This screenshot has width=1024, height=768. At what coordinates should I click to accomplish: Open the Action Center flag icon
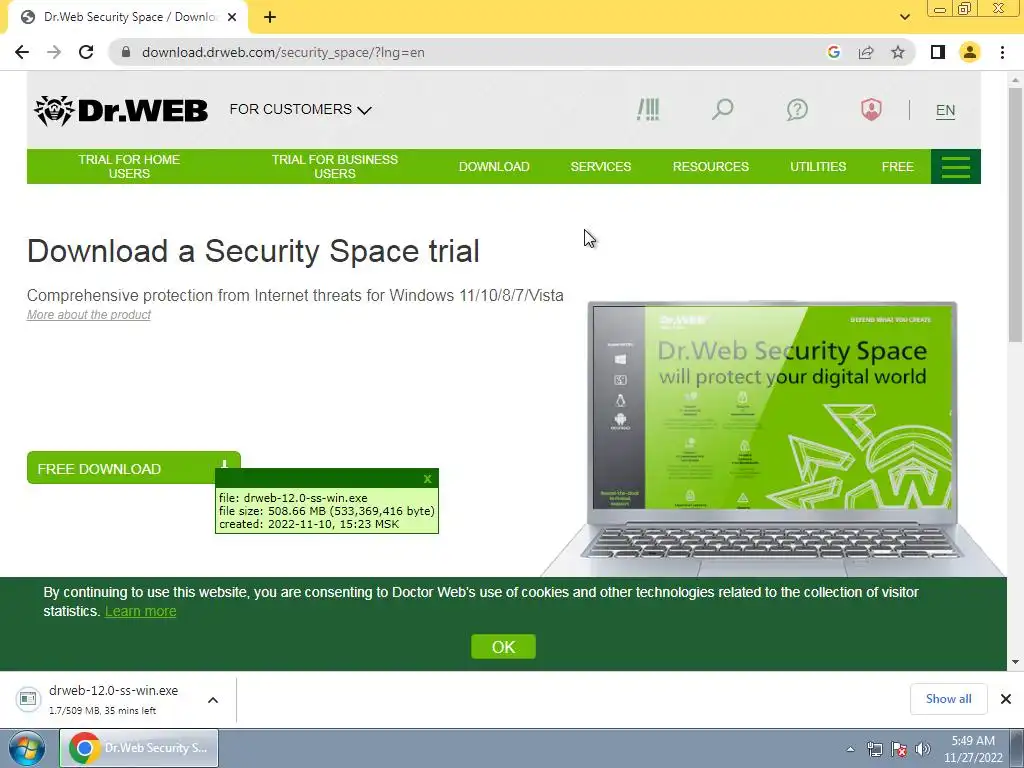899,749
